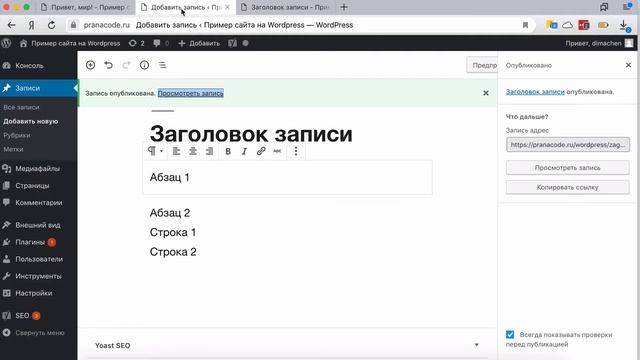The width and height of the screenshot is (640, 360).
Task: Apply strikethrough formatting
Action: click(277, 151)
